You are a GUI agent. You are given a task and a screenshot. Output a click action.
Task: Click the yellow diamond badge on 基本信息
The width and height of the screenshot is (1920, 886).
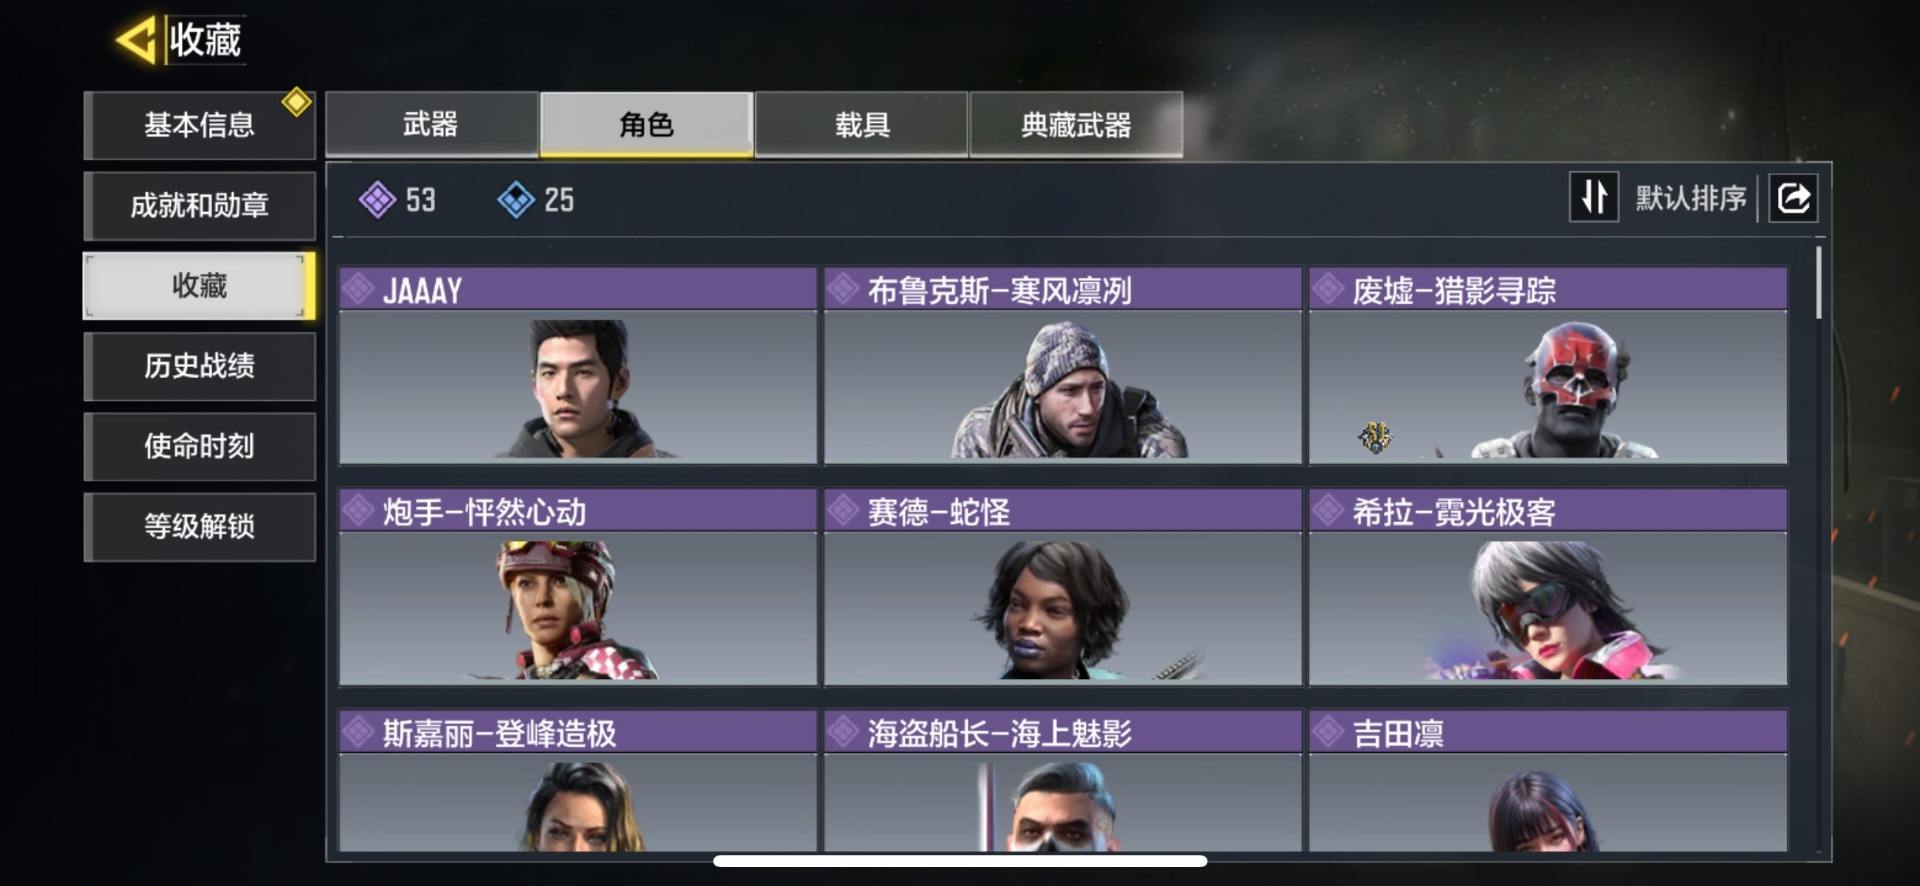click(x=296, y=102)
